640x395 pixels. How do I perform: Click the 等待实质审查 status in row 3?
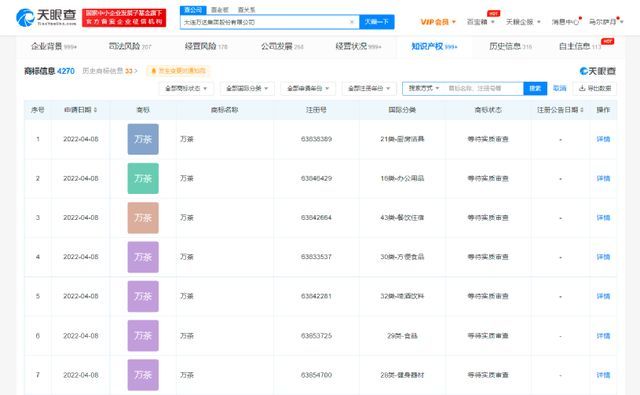pos(488,217)
